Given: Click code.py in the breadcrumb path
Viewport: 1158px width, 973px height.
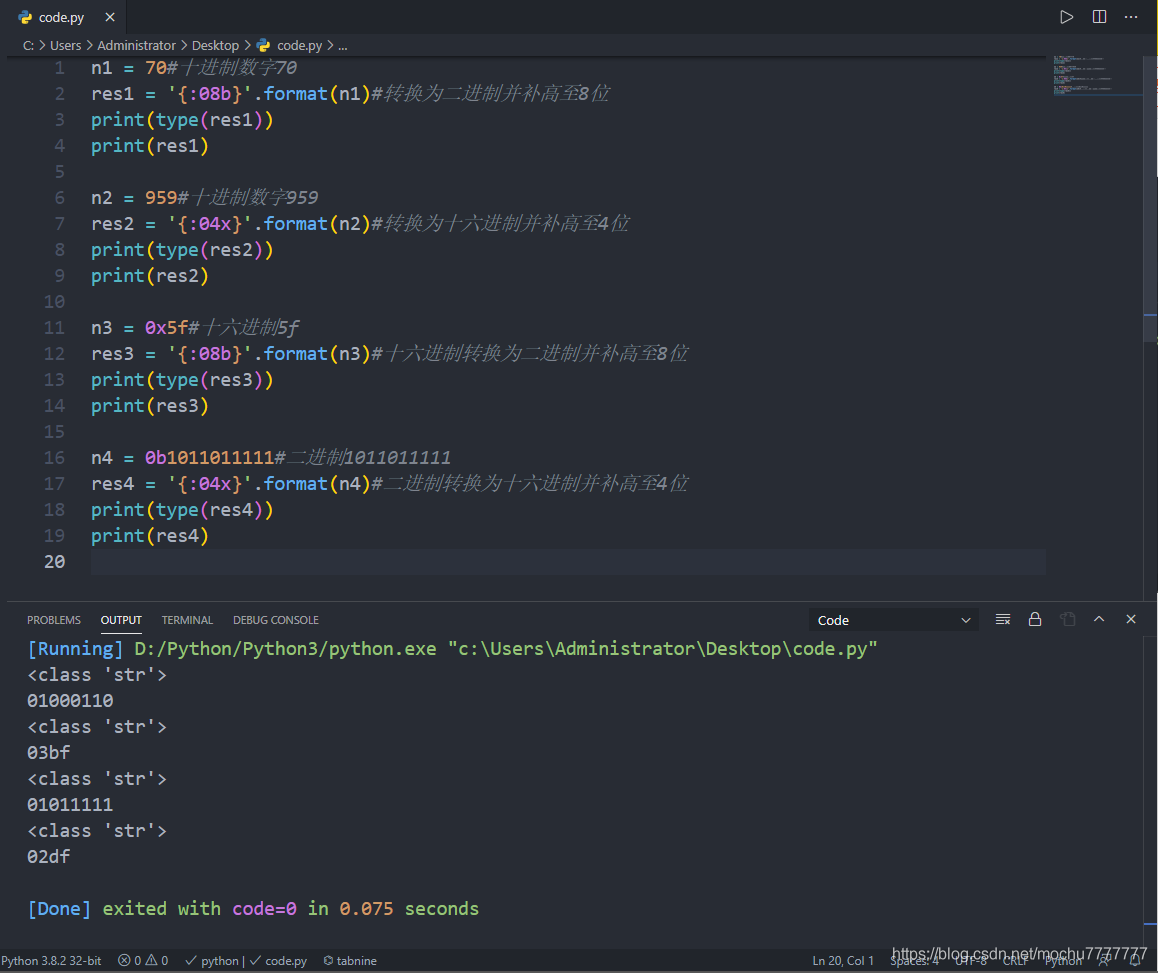Looking at the screenshot, I should [x=299, y=45].
